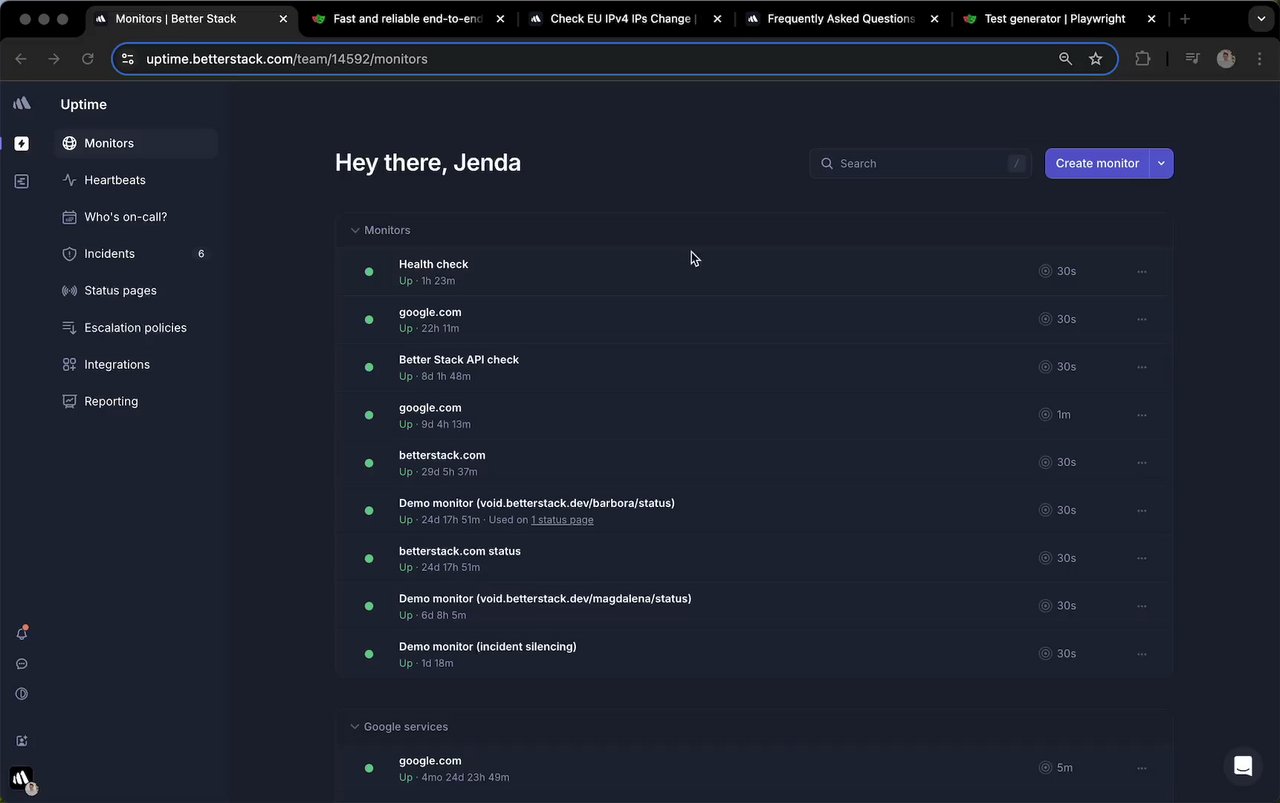This screenshot has width=1280, height=803.
Task: Open the three-dot menu for Health check
Action: (x=1142, y=272)
